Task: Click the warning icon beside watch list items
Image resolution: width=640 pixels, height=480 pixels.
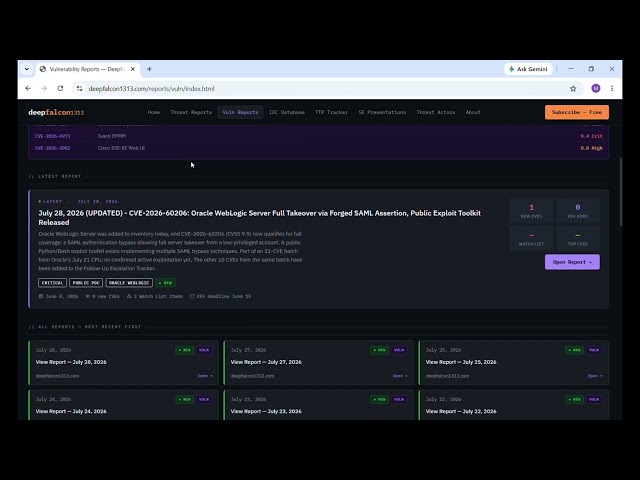Action: pos(129,296)
